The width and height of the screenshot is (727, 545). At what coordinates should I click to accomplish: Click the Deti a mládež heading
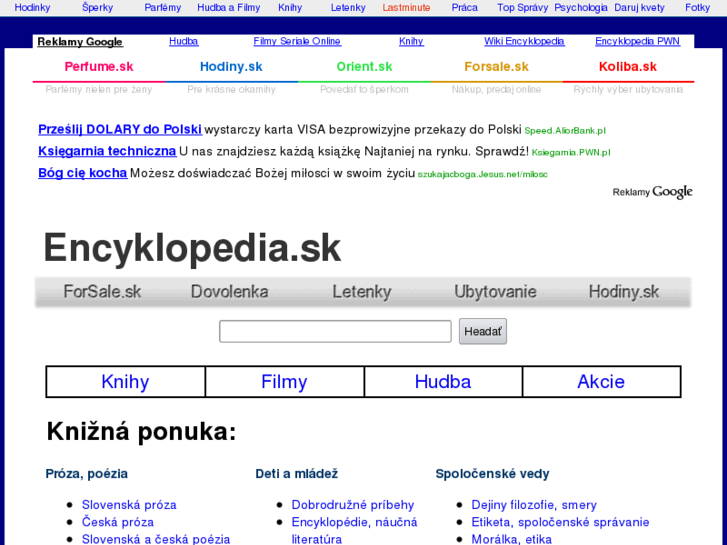tap(297, 474)
